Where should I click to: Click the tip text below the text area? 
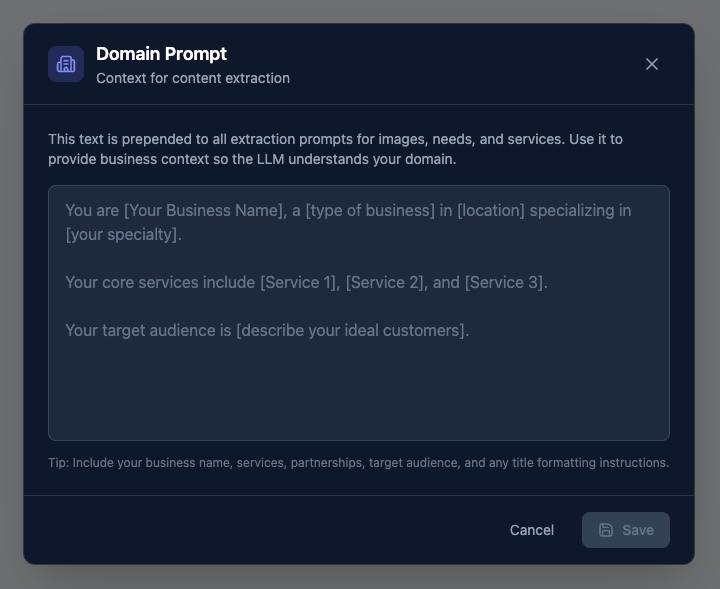pyautogui.click(x=359, y=462)
